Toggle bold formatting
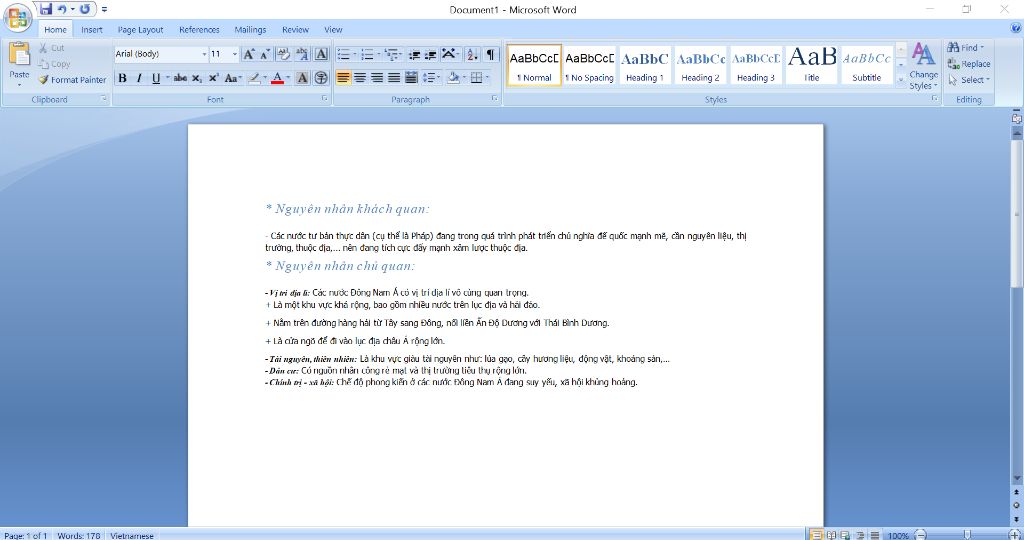Viewport: 1024px width, 540px height. tap(122, 78)
